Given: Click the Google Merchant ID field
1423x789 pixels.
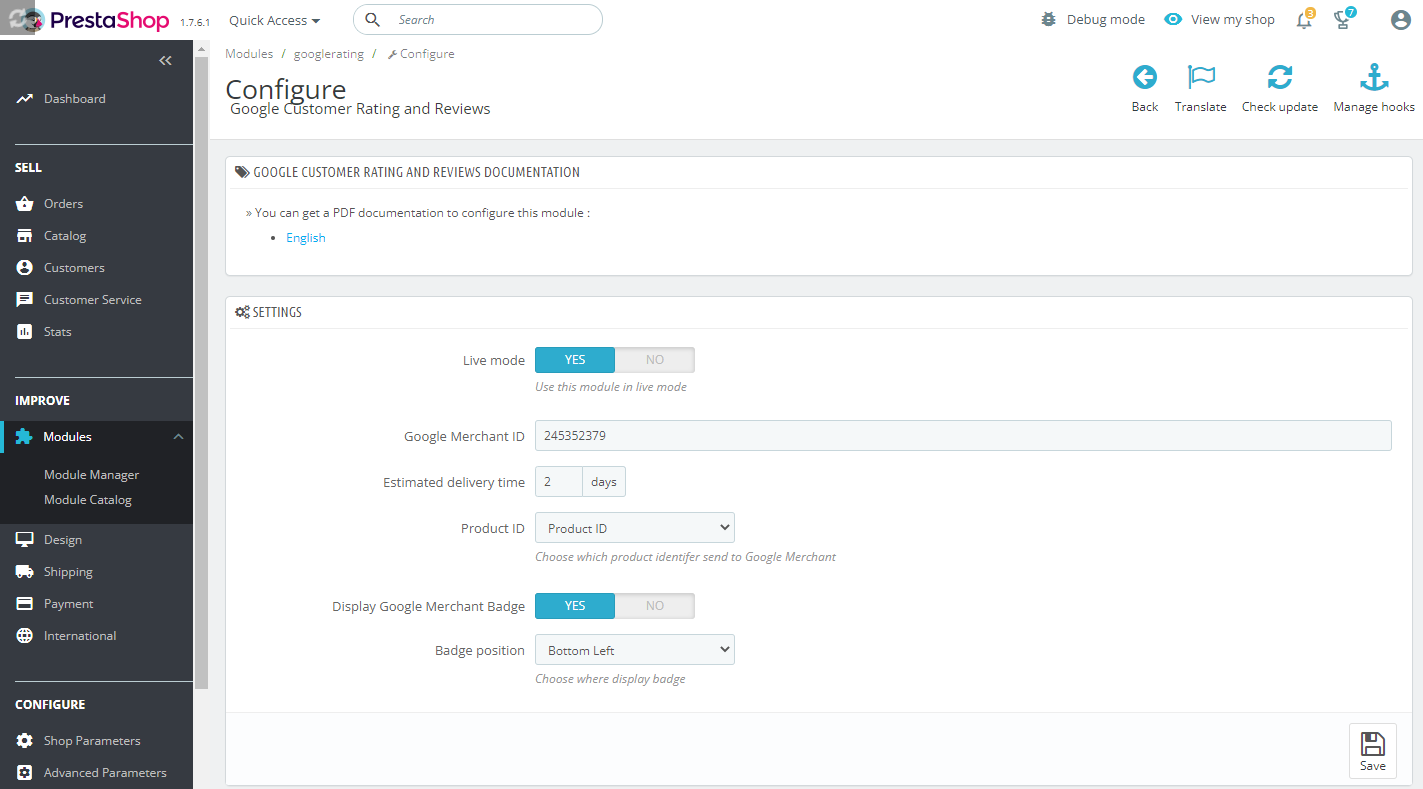Looking at the screenshot, I should pyautogui.click(x=963, y=435).
